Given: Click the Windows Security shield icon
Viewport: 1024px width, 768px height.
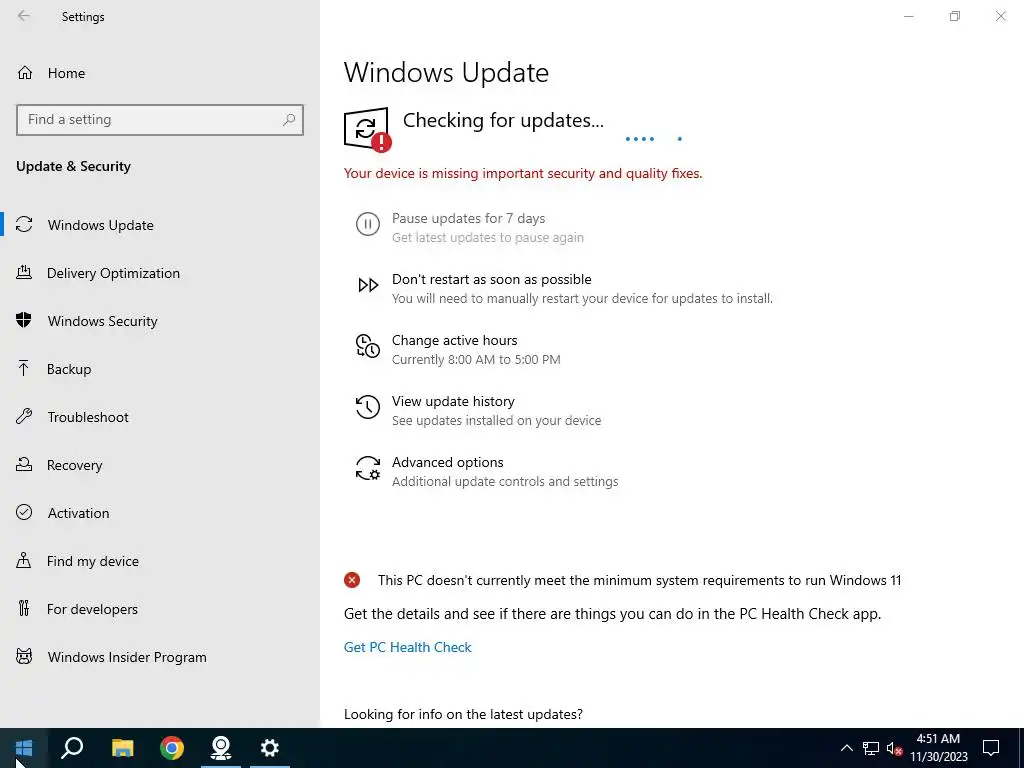Looking at the screenshot, I should pyautogui.click(x=24, y=321).
